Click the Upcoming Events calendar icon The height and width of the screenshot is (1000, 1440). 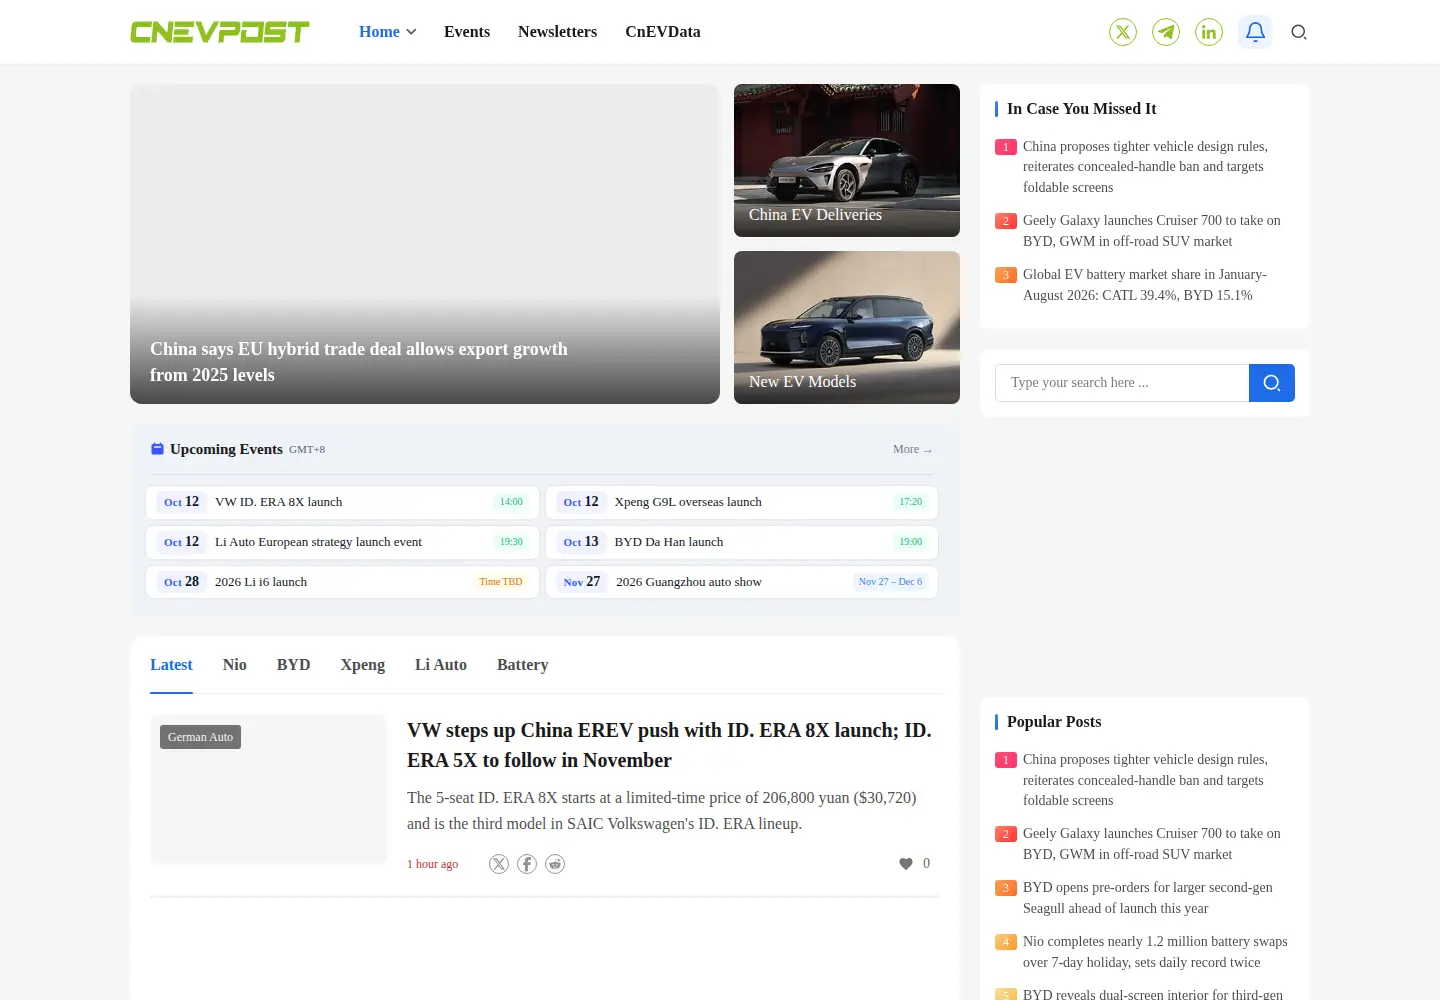click(157, 449)
